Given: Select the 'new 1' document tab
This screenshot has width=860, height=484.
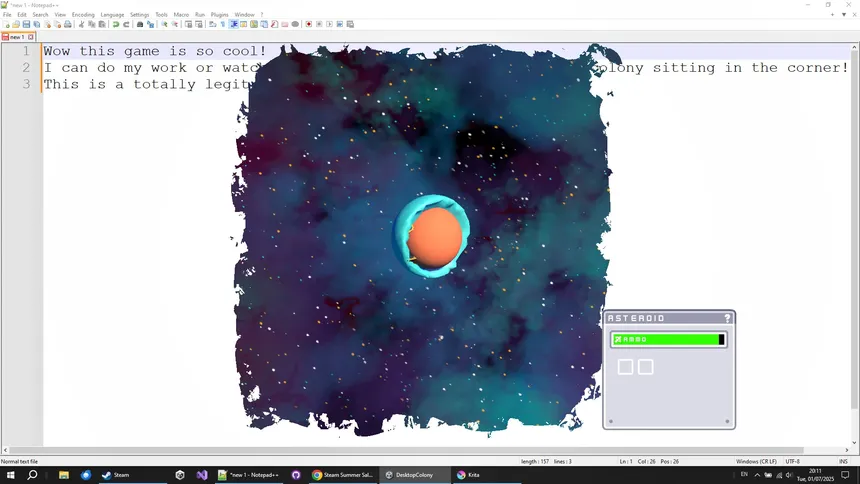Looking at the screenshot, I should pyautogui.click(x=16, y=37).
